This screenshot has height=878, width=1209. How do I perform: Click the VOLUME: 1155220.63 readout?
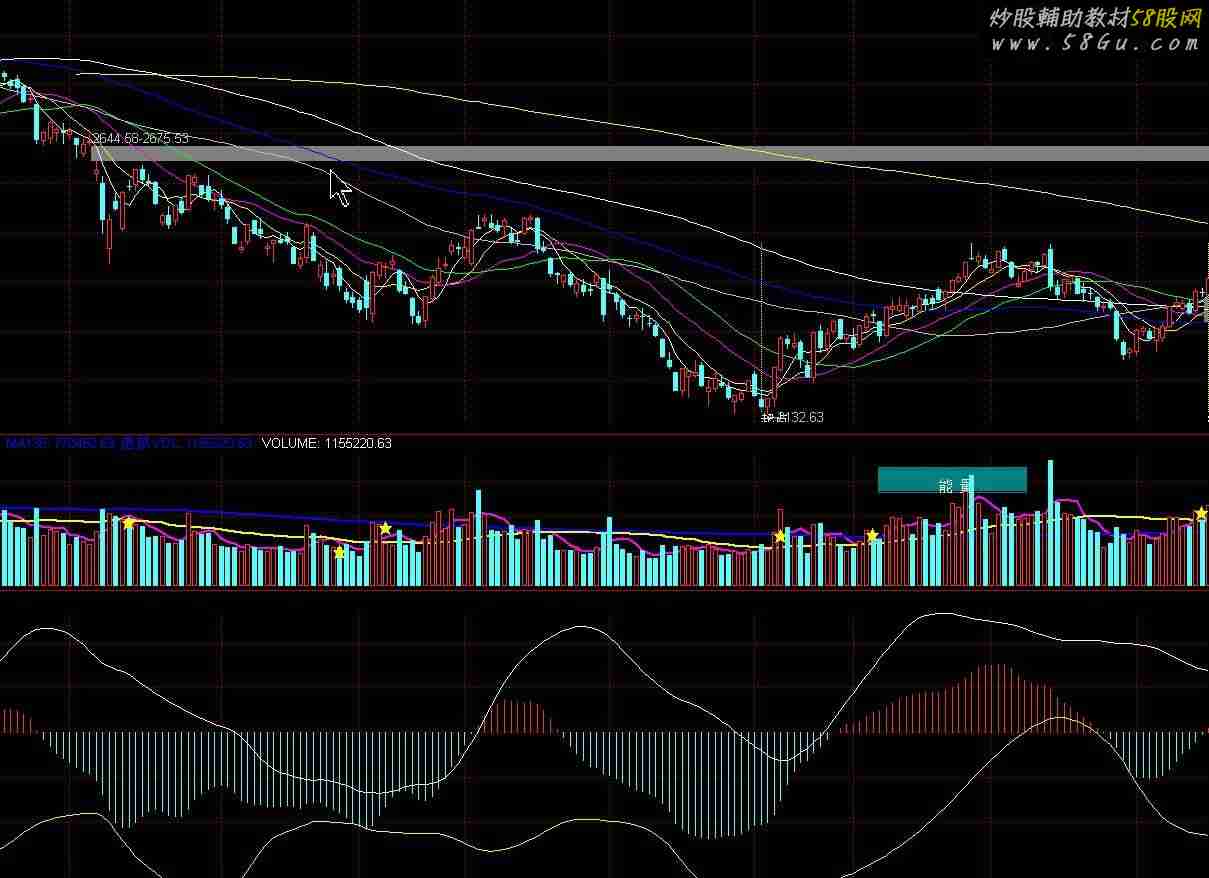[x=326, y=443]
